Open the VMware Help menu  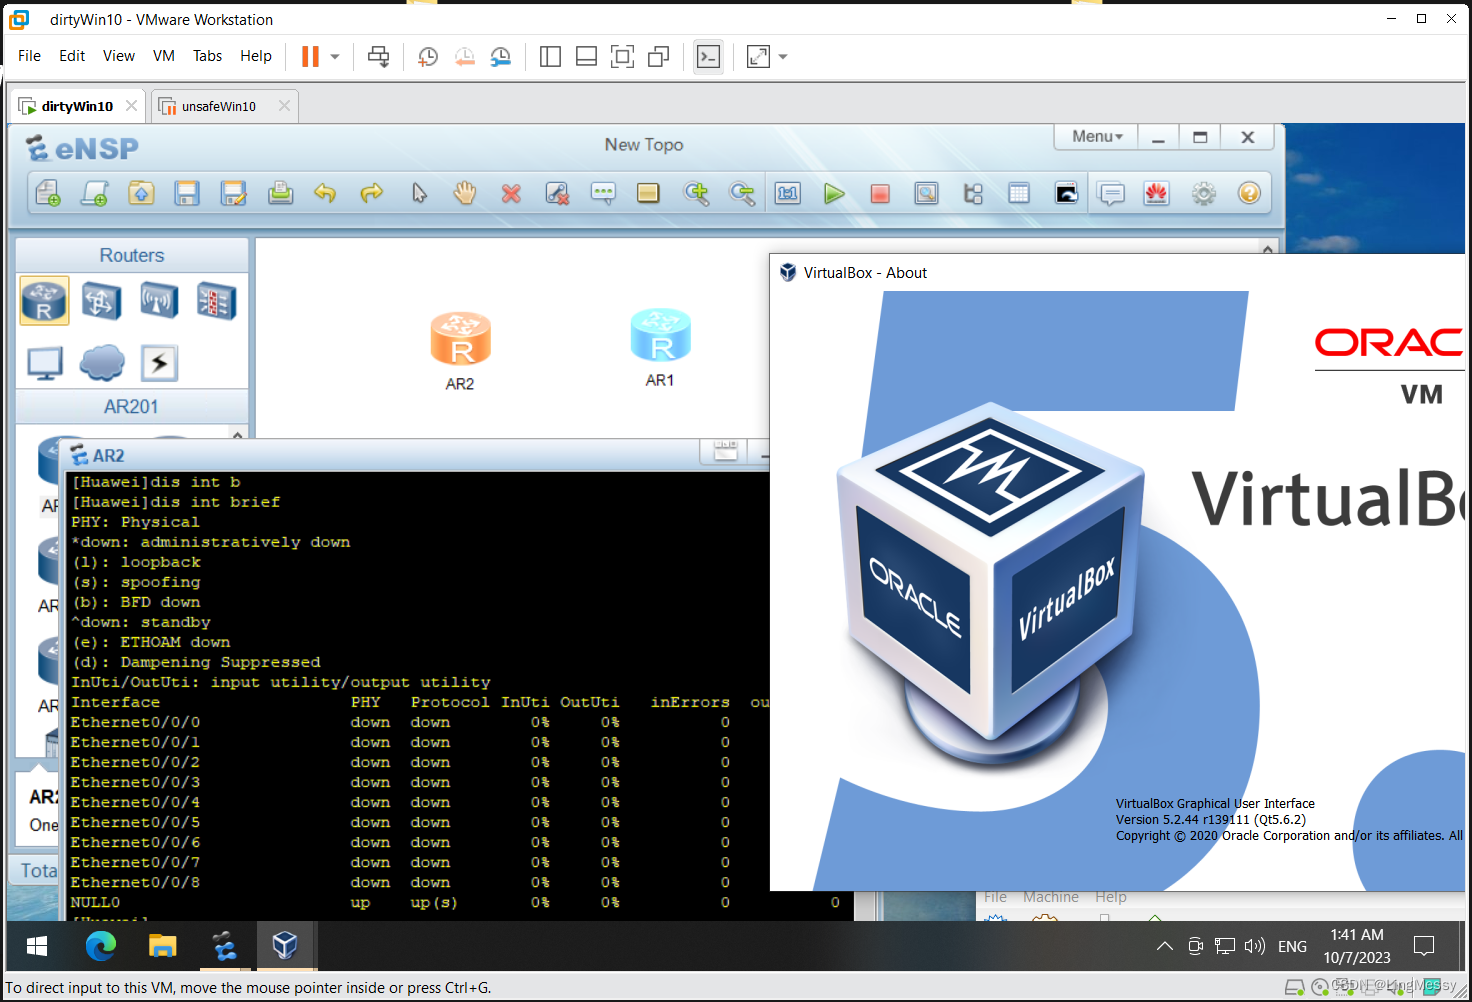point(256,56)
